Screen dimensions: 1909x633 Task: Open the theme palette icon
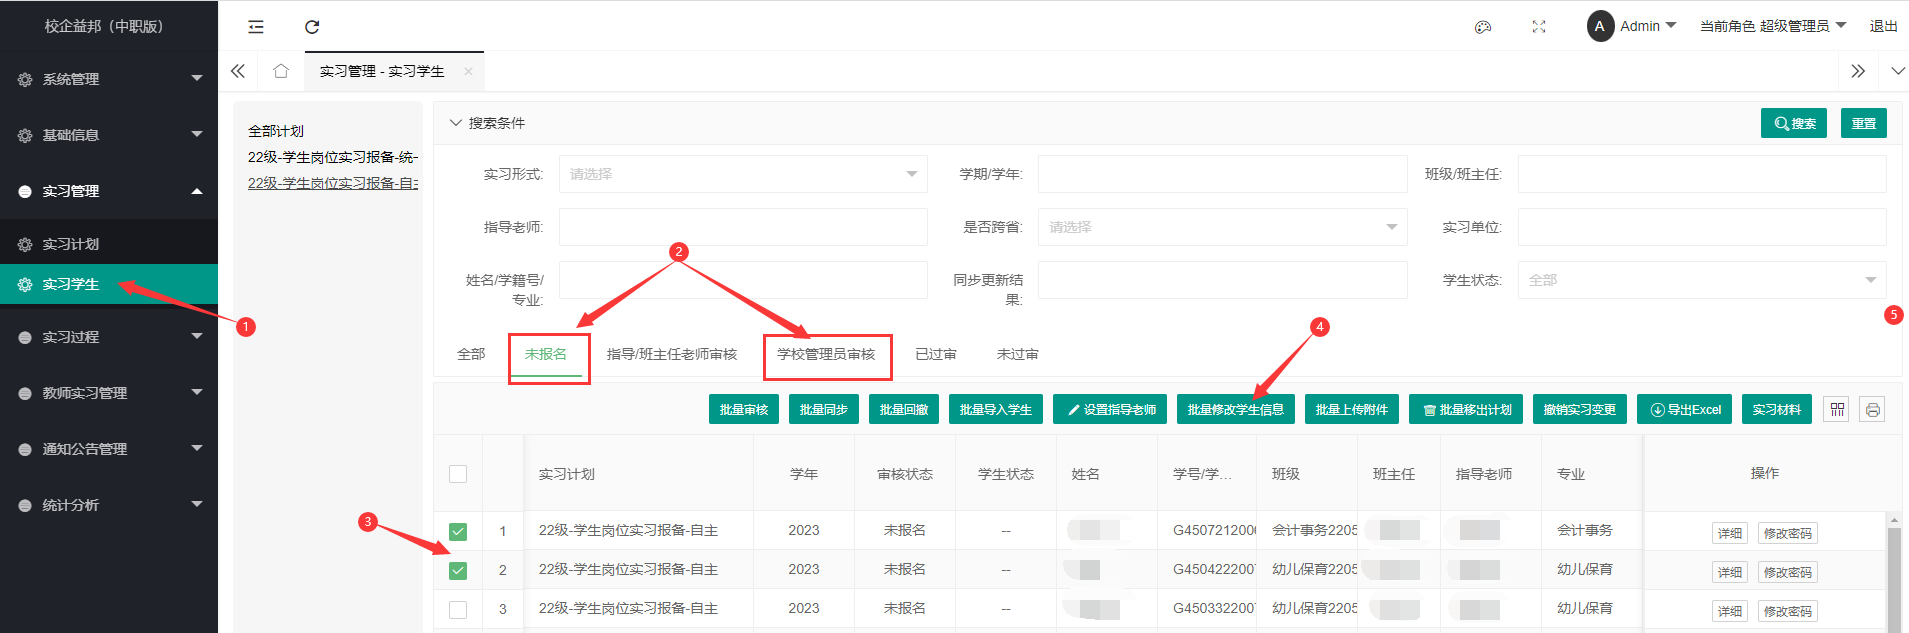click(1483, 27)
